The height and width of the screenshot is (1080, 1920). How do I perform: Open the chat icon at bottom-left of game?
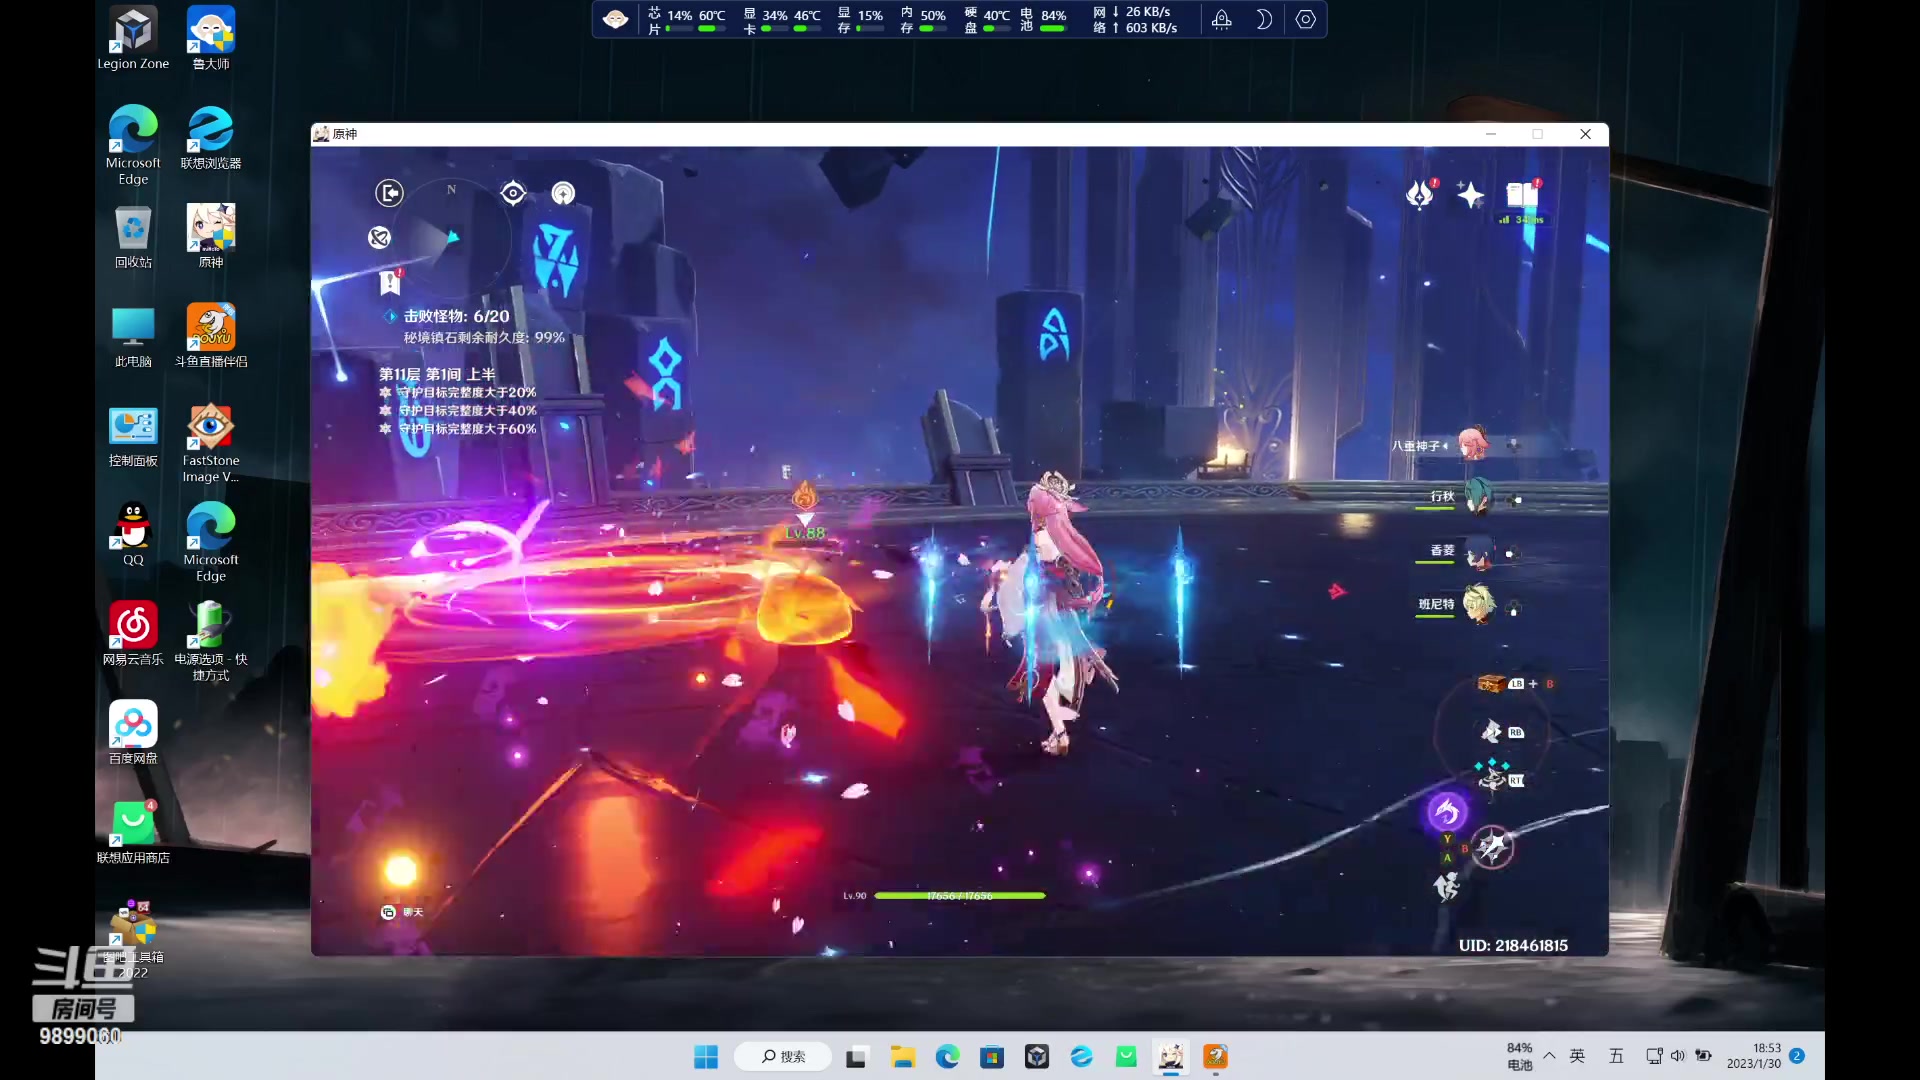tap(388, 912)
